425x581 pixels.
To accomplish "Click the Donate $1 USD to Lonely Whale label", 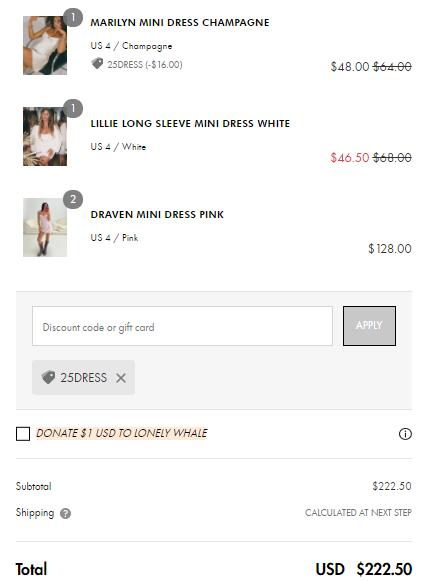I will (x=122, y=433).
